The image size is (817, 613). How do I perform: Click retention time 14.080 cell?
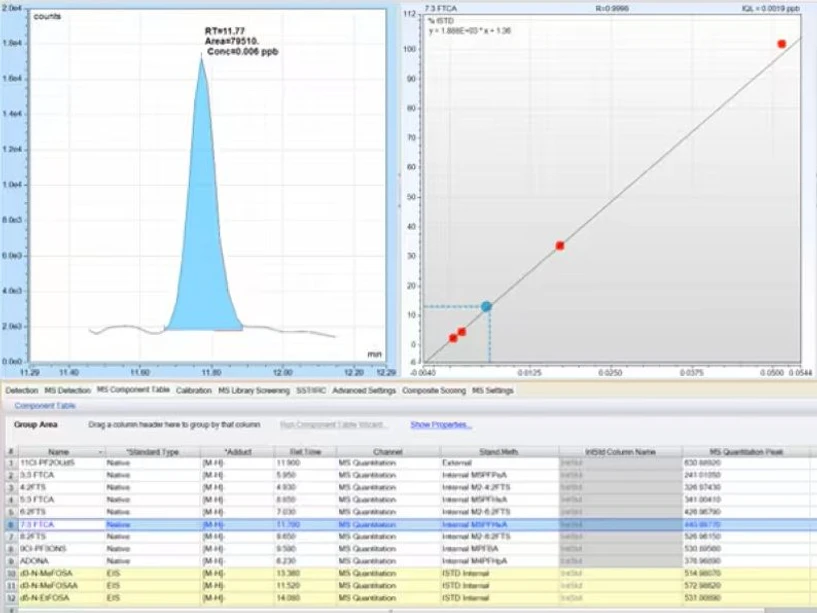pyautogui.click(x=305, y=598)
